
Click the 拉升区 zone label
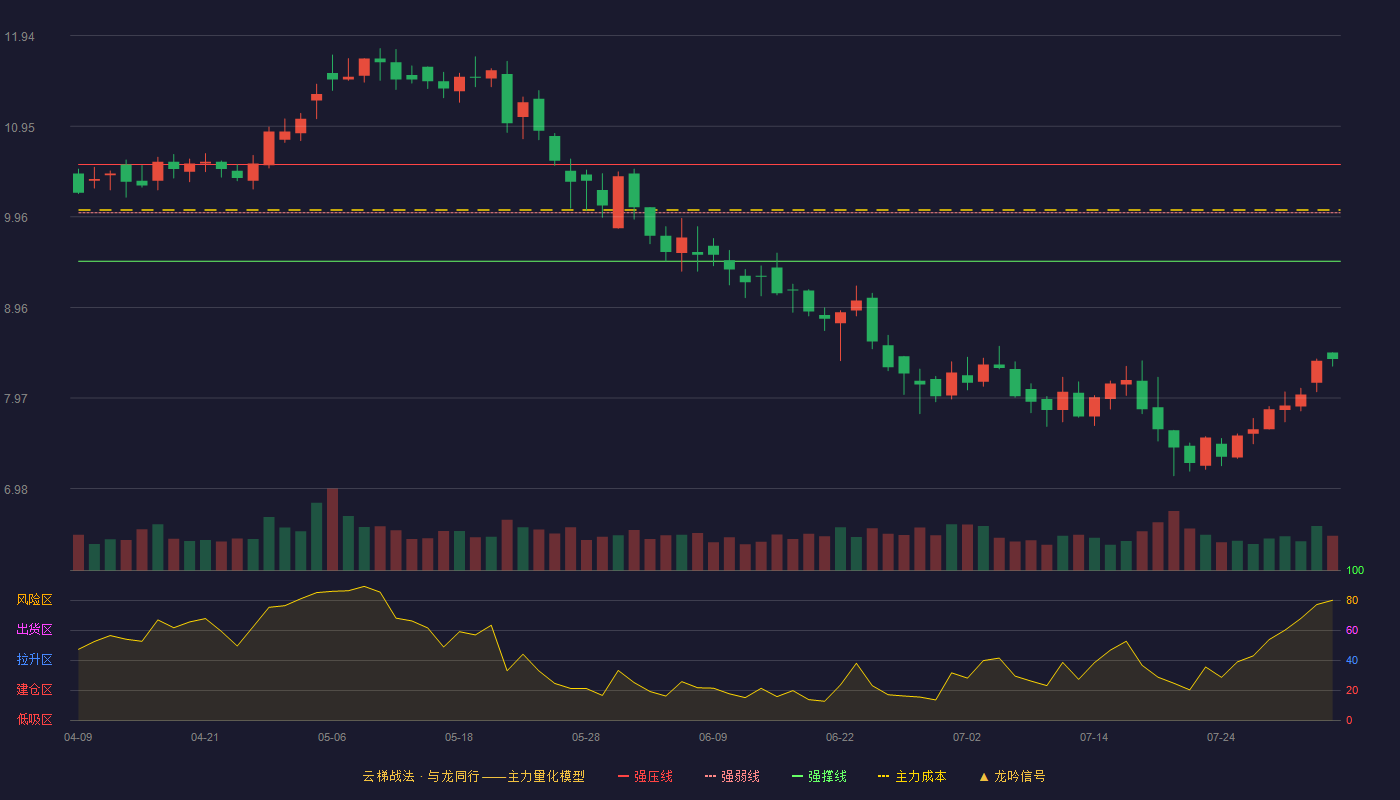(34, 660)
